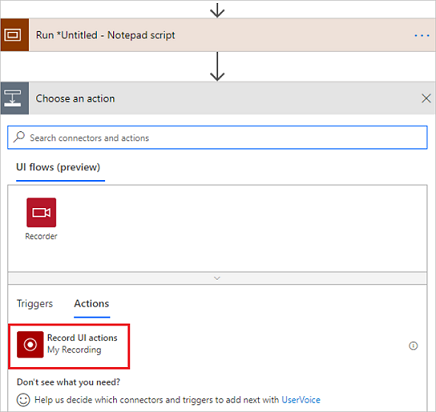The height and width of the screenshot is (412, 436).
Task: Click the Recorder connector label
Action: pyautogui.click(x=41, y=236)
